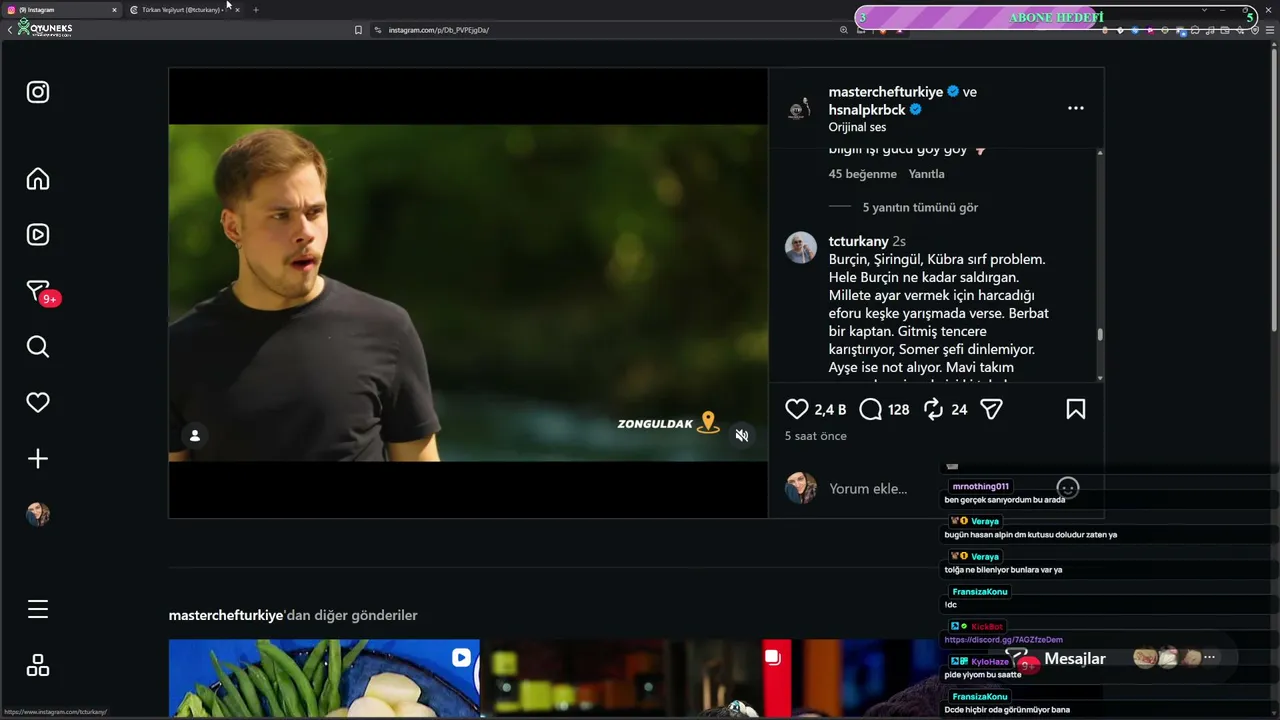Close the (9) Instagram tab
1280x720 pixels.
pos(114,10)
